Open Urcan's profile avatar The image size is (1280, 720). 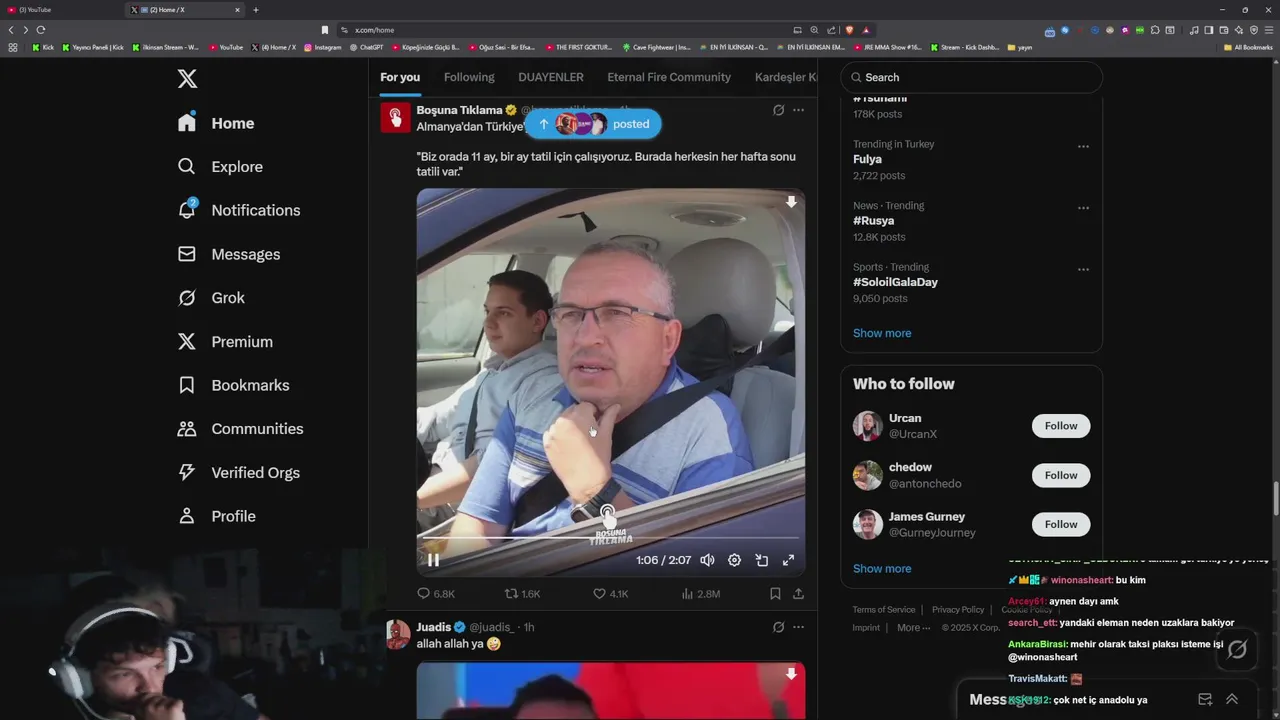[x=868, y=426]
